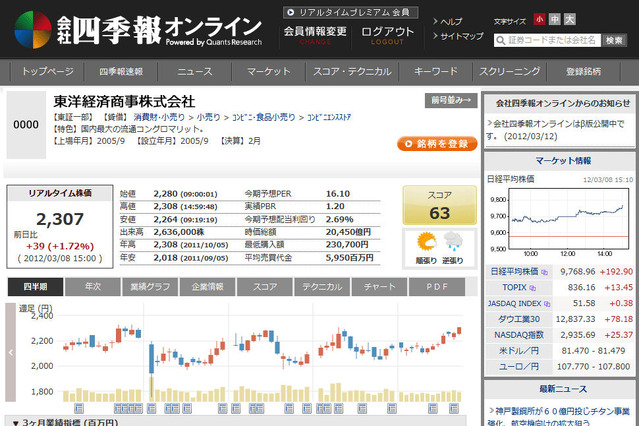Screen dimensions: 639x426
Task: Go to トップページ in navigation bar
Action: 48,72
